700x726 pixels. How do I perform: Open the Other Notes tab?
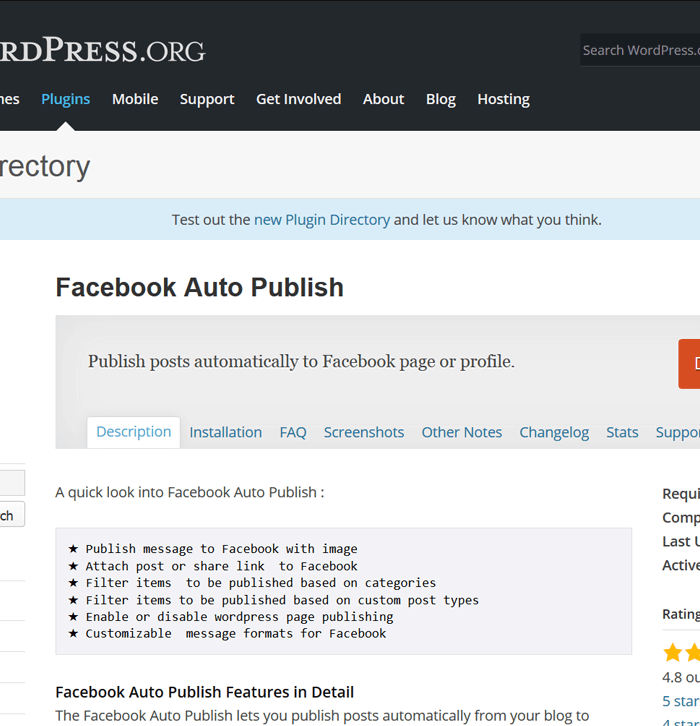pyautogui.click(x=462, y=432)
